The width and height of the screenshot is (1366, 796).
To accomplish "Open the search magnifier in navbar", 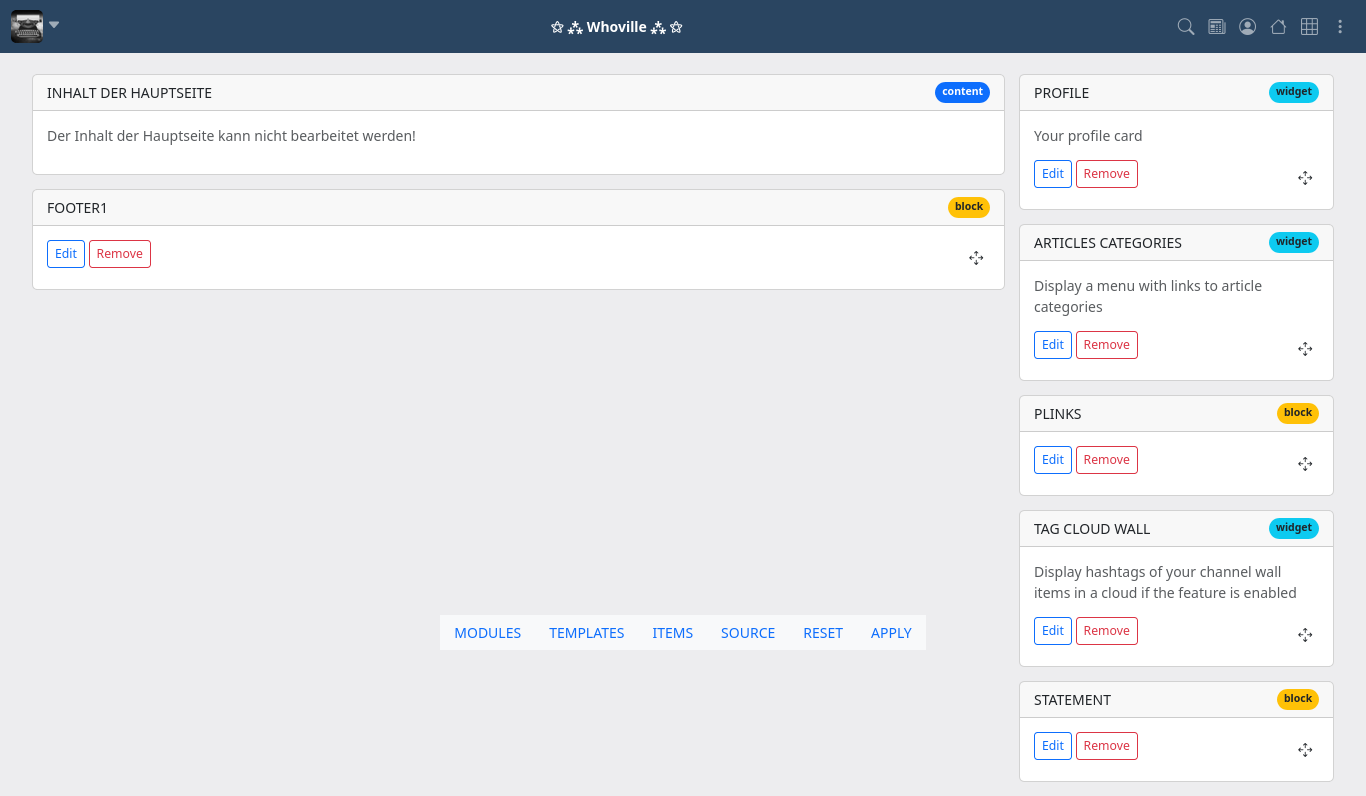I will click(x=1185, y=27).
